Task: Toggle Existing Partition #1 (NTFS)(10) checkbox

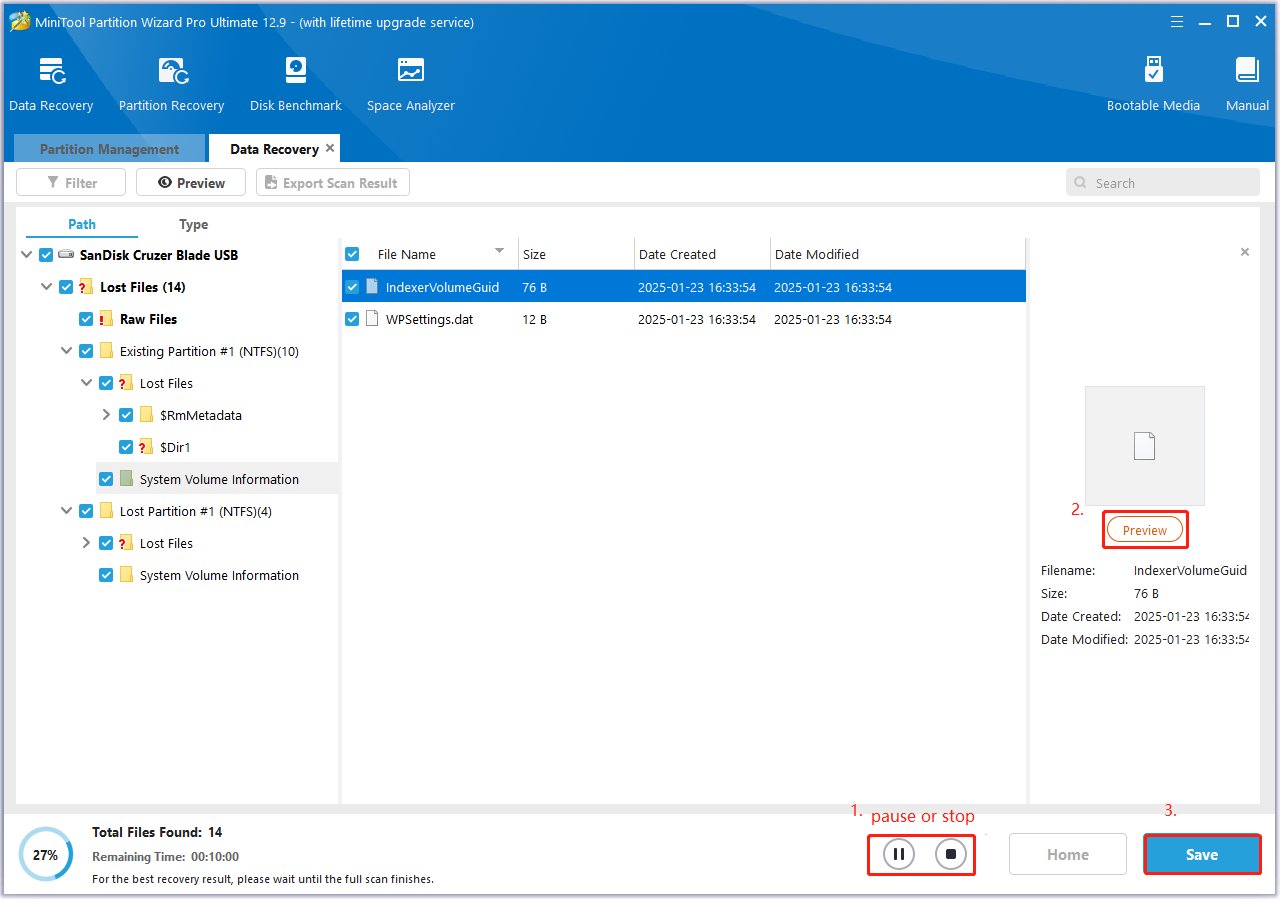Action: 86,351
